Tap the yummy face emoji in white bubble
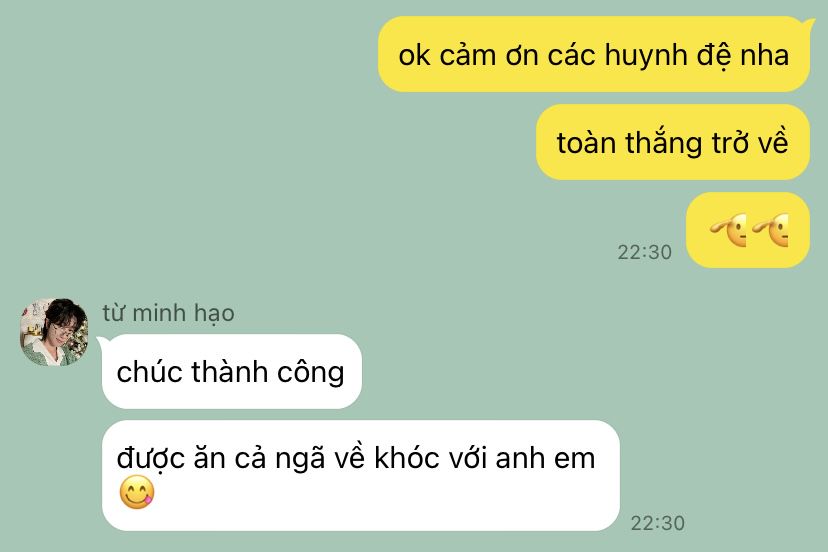828x552 pixels. [137, 492]
